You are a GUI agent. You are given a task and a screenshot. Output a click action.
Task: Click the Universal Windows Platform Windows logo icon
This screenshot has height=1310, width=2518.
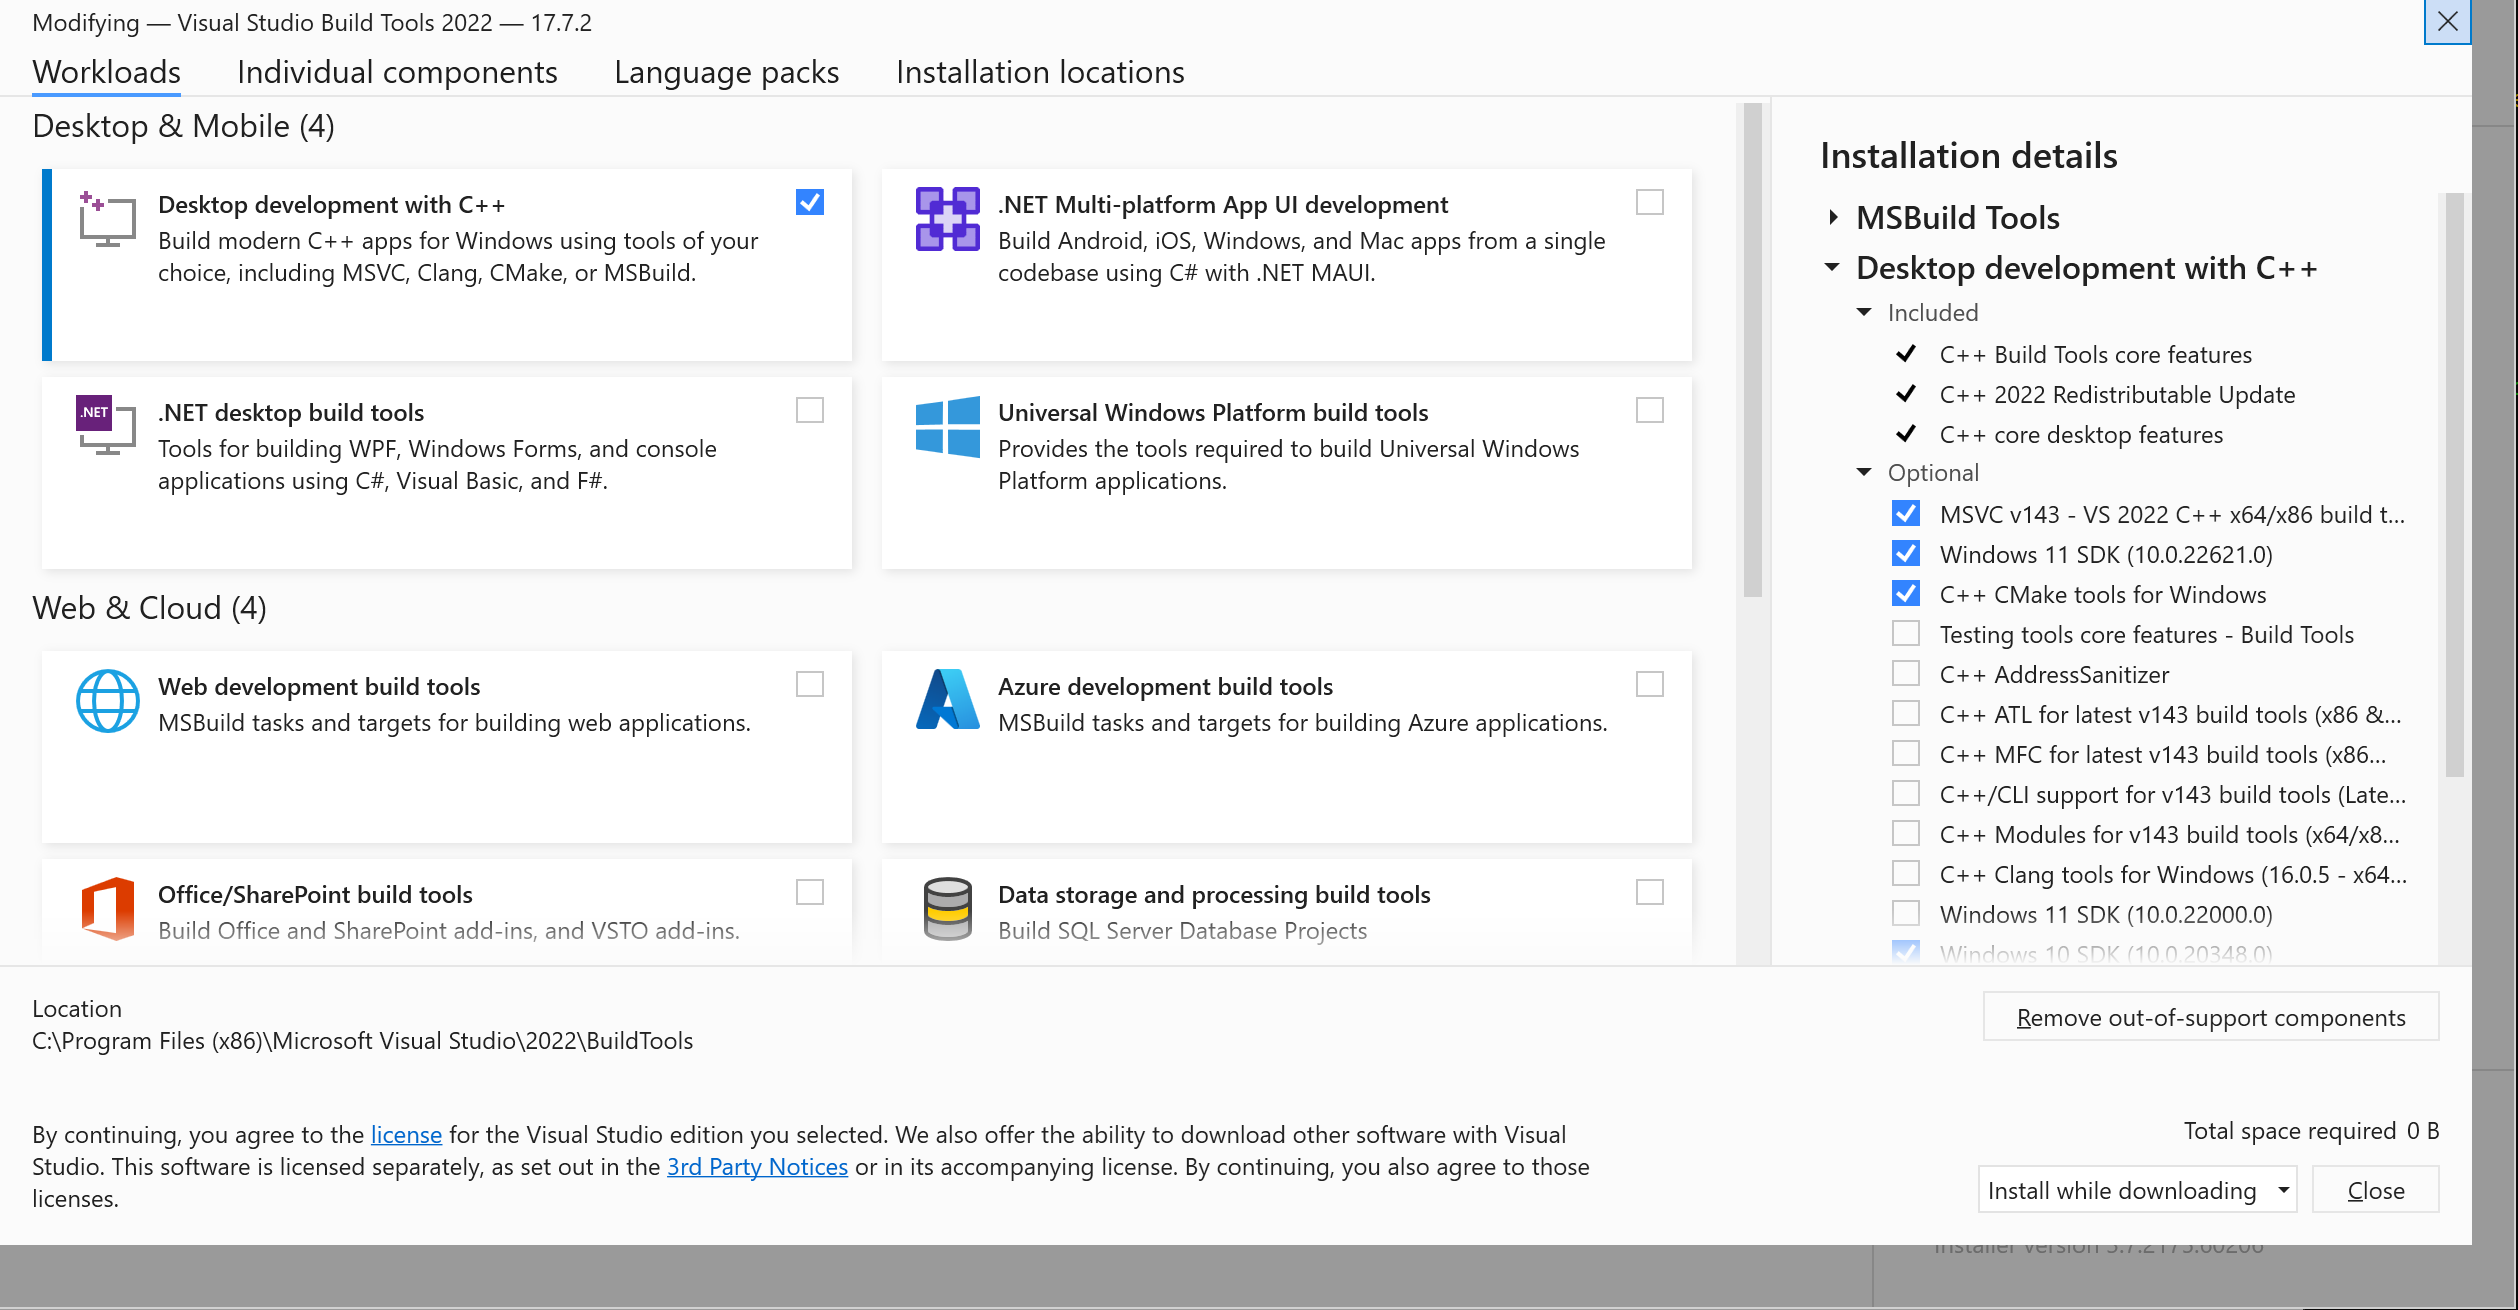click(x=947, y=427)
